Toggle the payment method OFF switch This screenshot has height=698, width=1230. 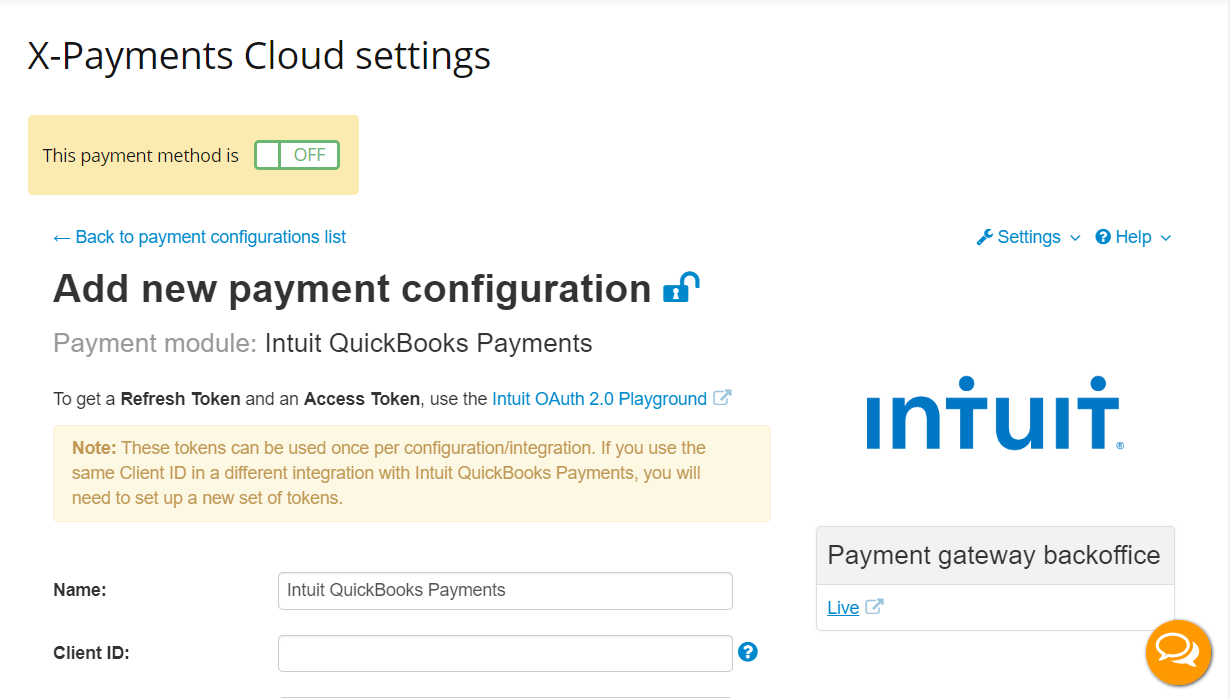point(297,155)
